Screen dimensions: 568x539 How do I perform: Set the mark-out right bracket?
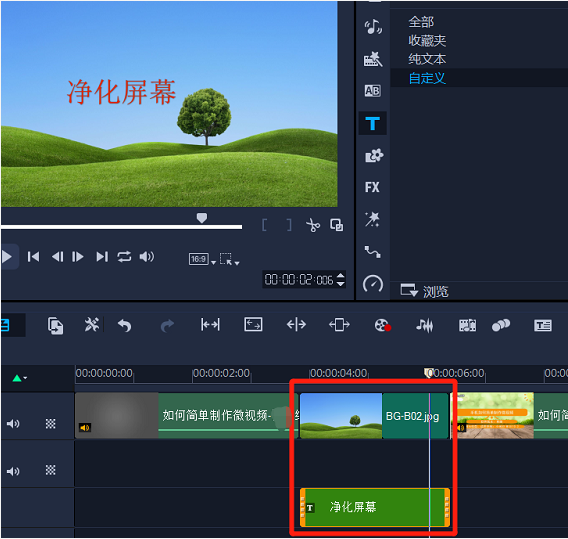click(289, 225)
